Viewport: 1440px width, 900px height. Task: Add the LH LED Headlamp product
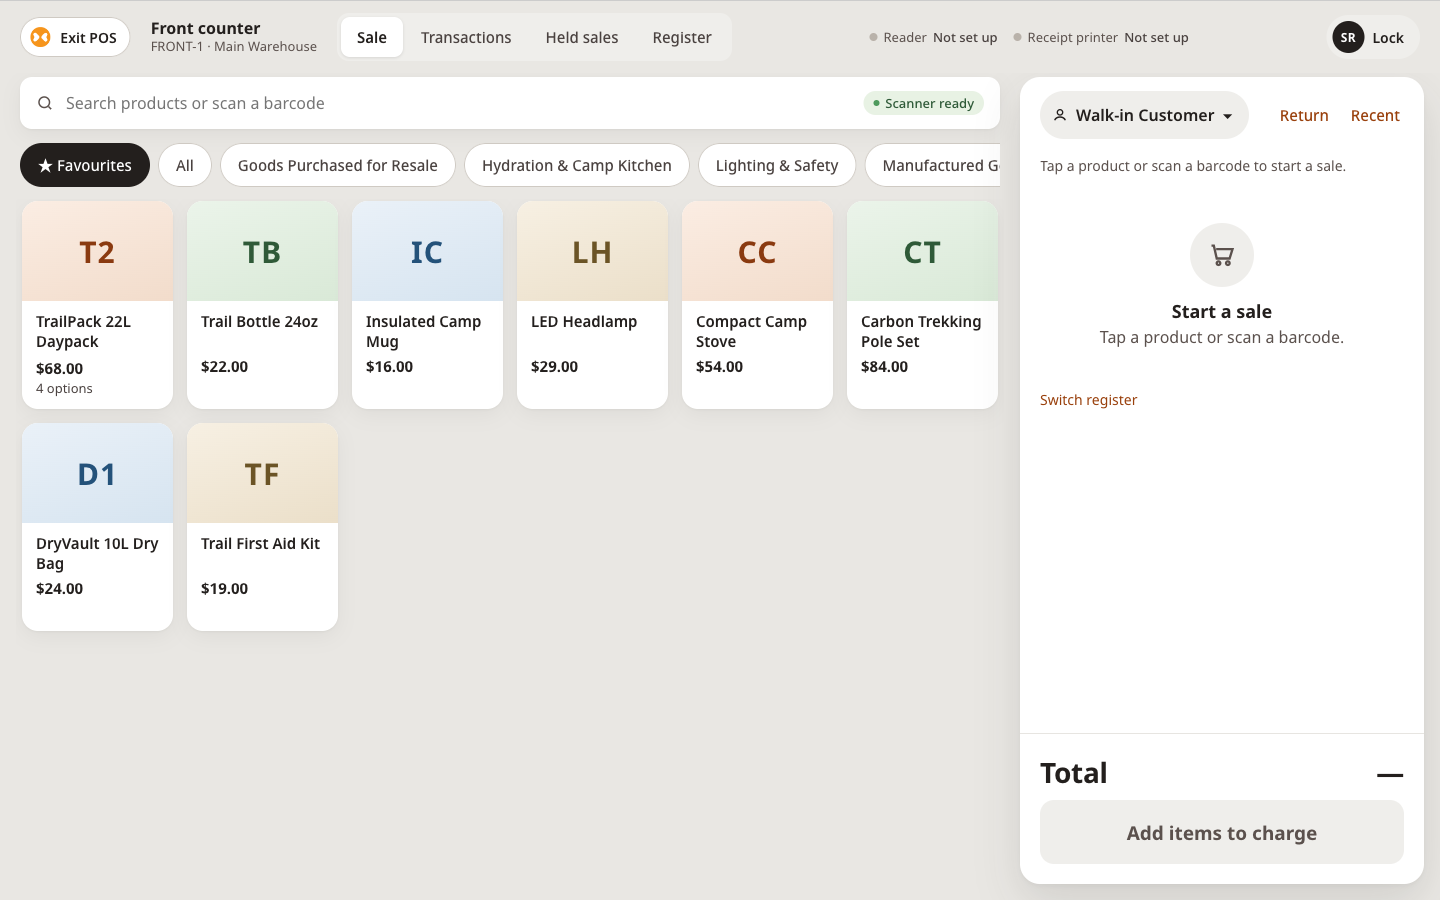tap(592, 305)
